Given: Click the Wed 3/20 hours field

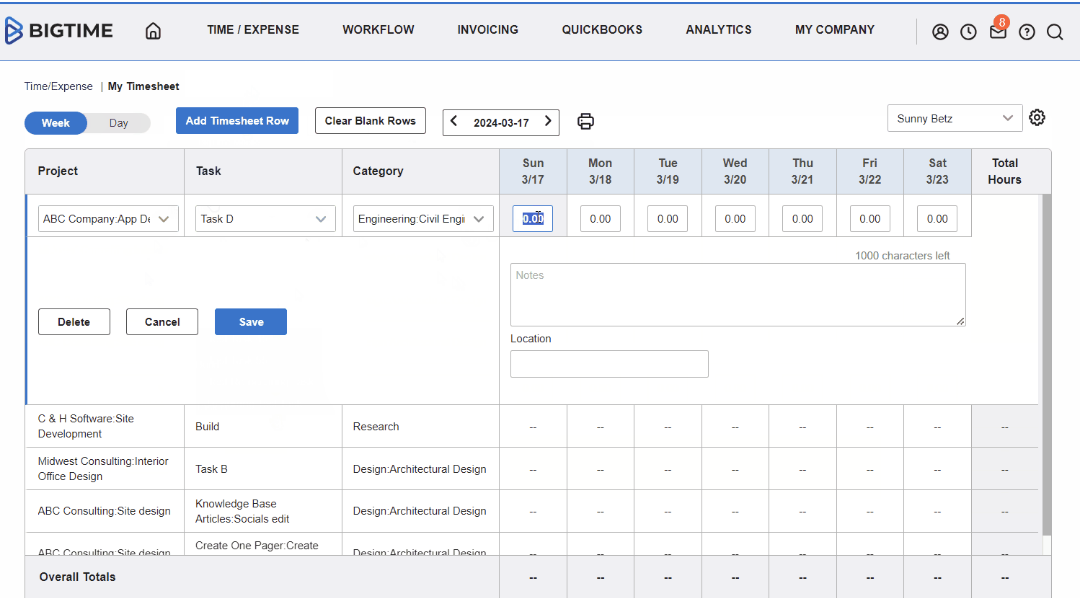Looking at the screenshot, I should coord(735,218).
